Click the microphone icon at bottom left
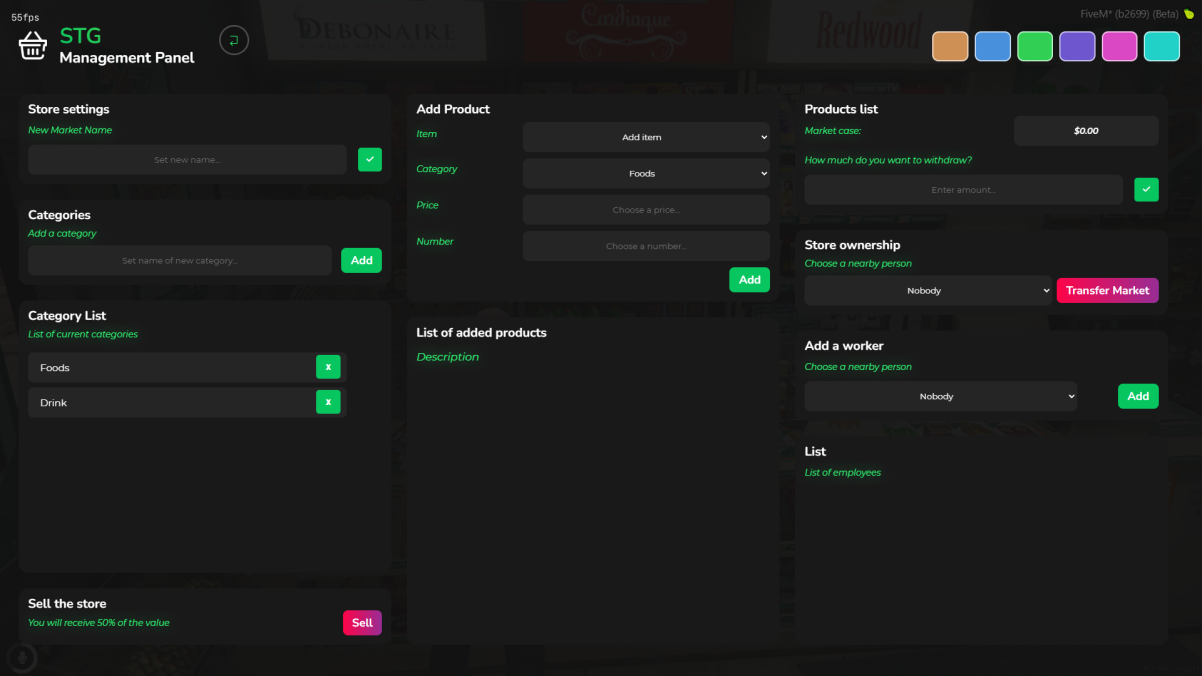This screenshot has width=1202, height=676. (x=21, y=657)
